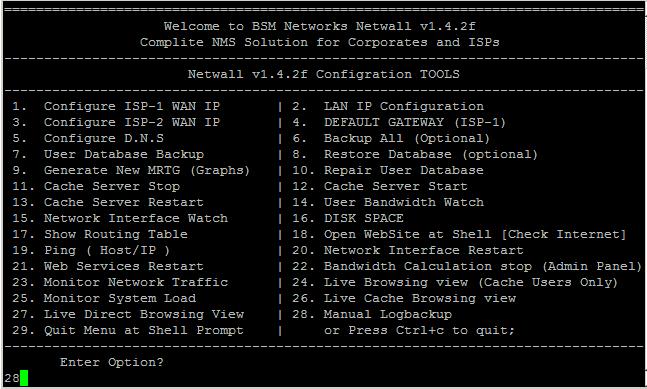Image resolution: width=647 pixels, height=389 pixels.
Task: Click the green cursor after 28
Action: [24, 378]
